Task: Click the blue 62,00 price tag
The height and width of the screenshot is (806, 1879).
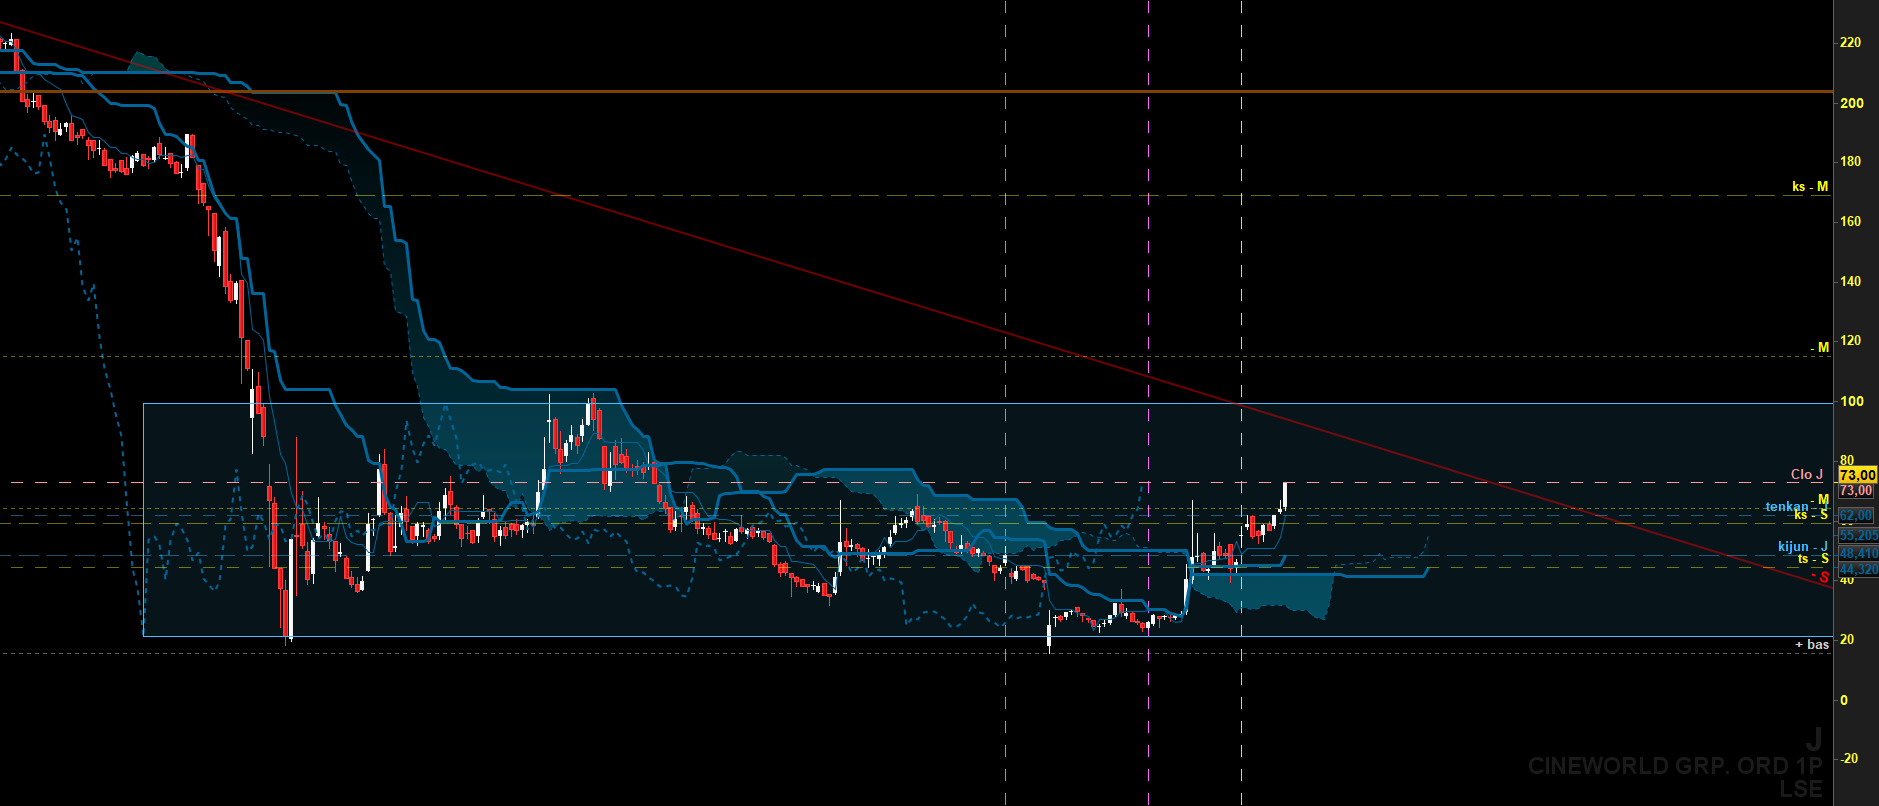Action: tap(1856, 515)
